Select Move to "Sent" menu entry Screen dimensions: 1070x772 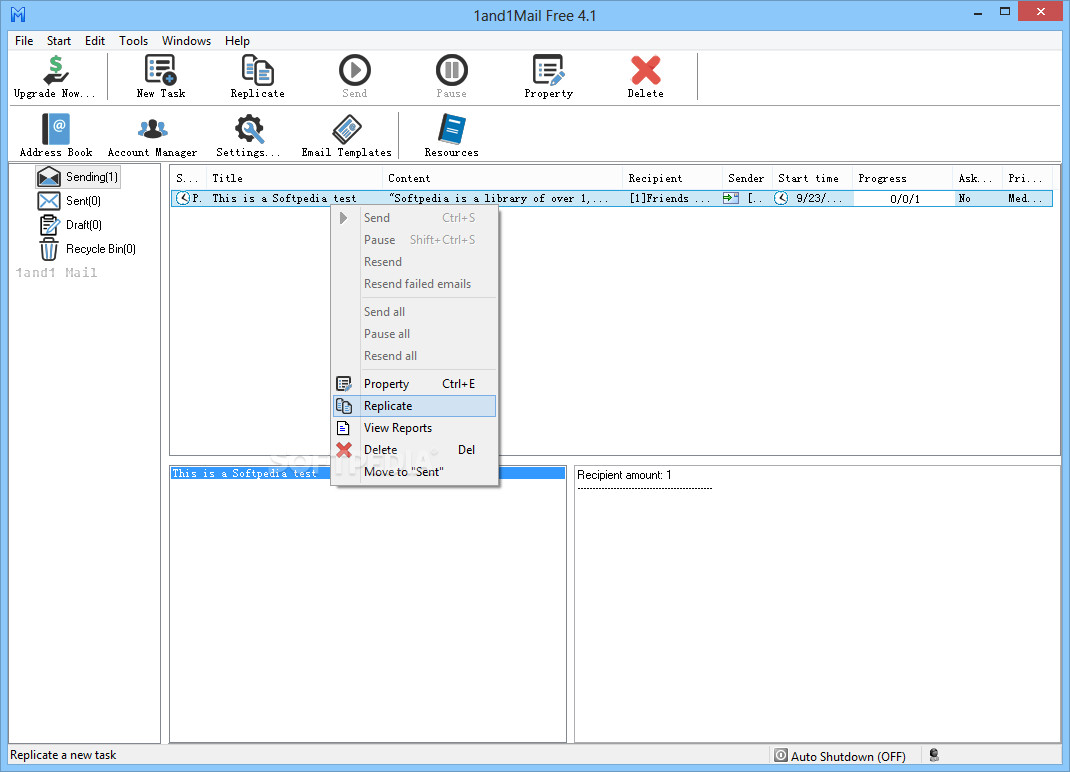click(414, 472)
